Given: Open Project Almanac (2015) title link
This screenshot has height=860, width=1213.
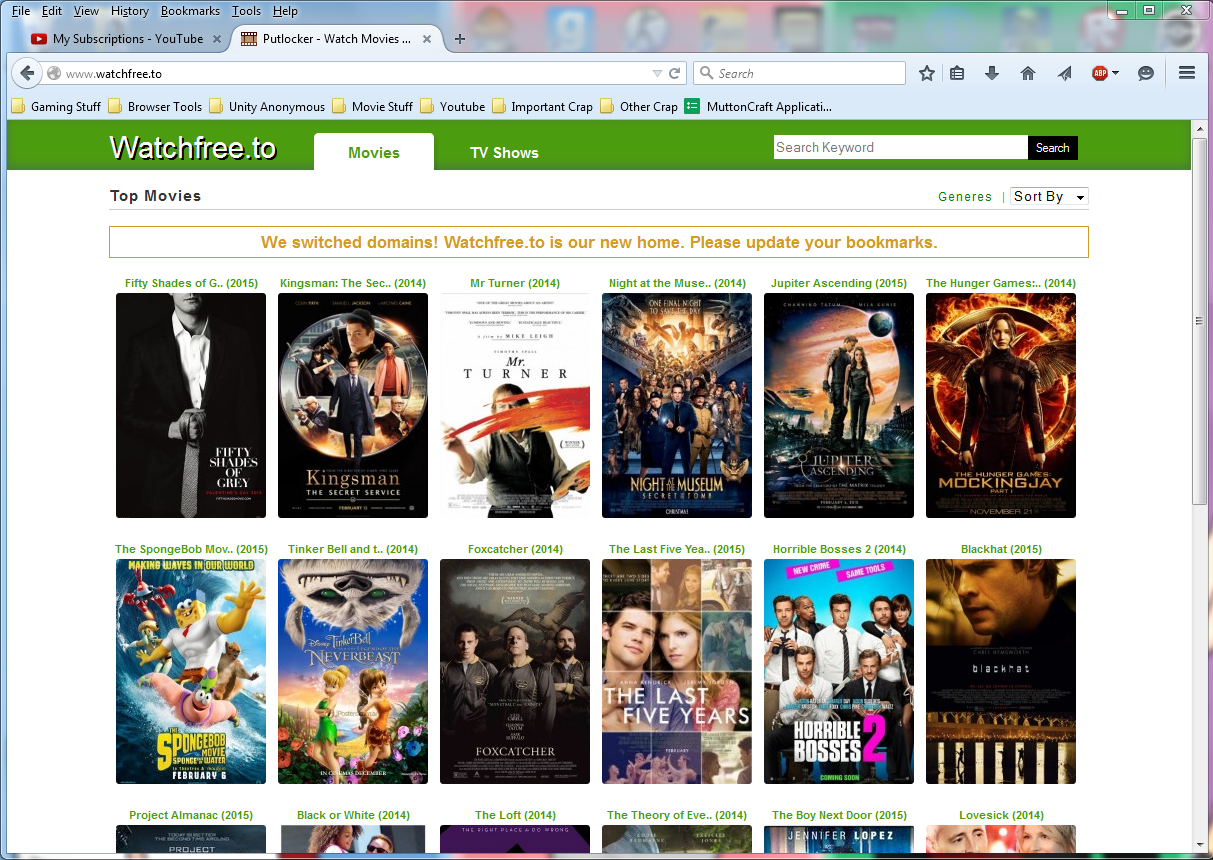Looking at the screenshot, I should (191, 815).
